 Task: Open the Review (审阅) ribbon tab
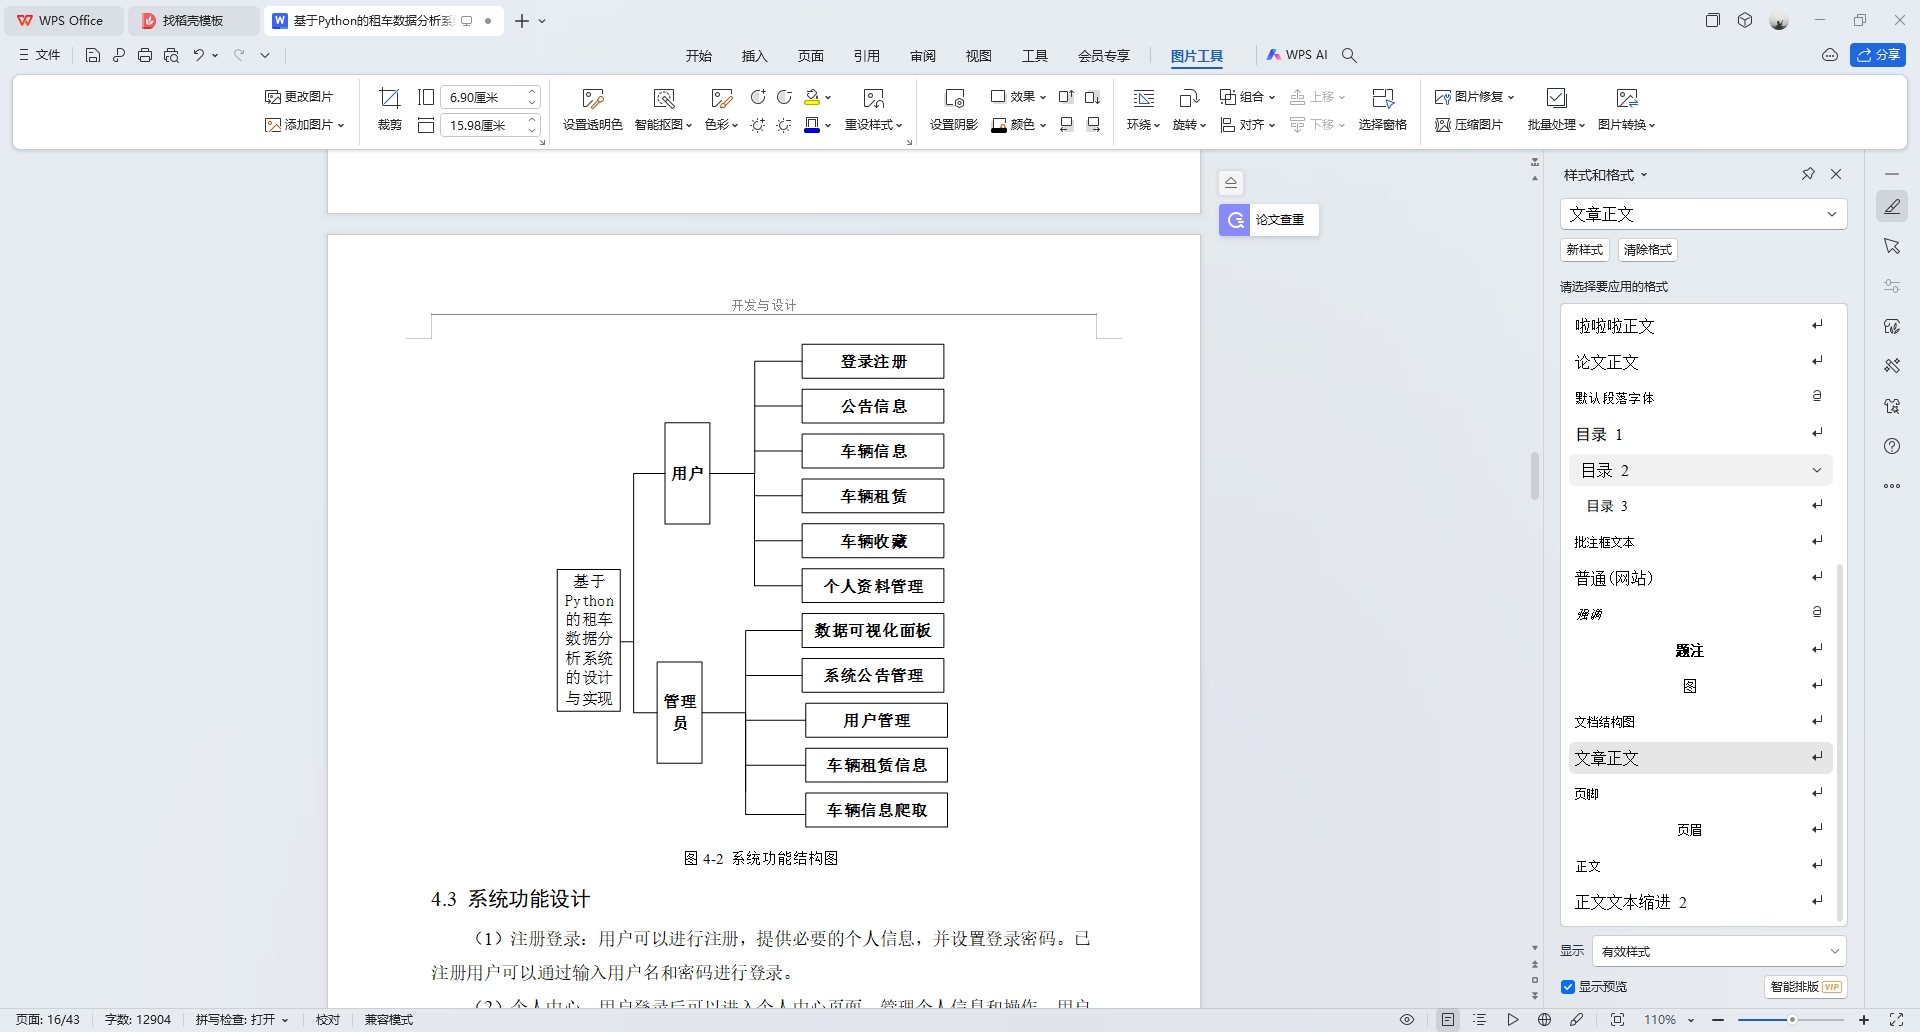click(922, 56)
